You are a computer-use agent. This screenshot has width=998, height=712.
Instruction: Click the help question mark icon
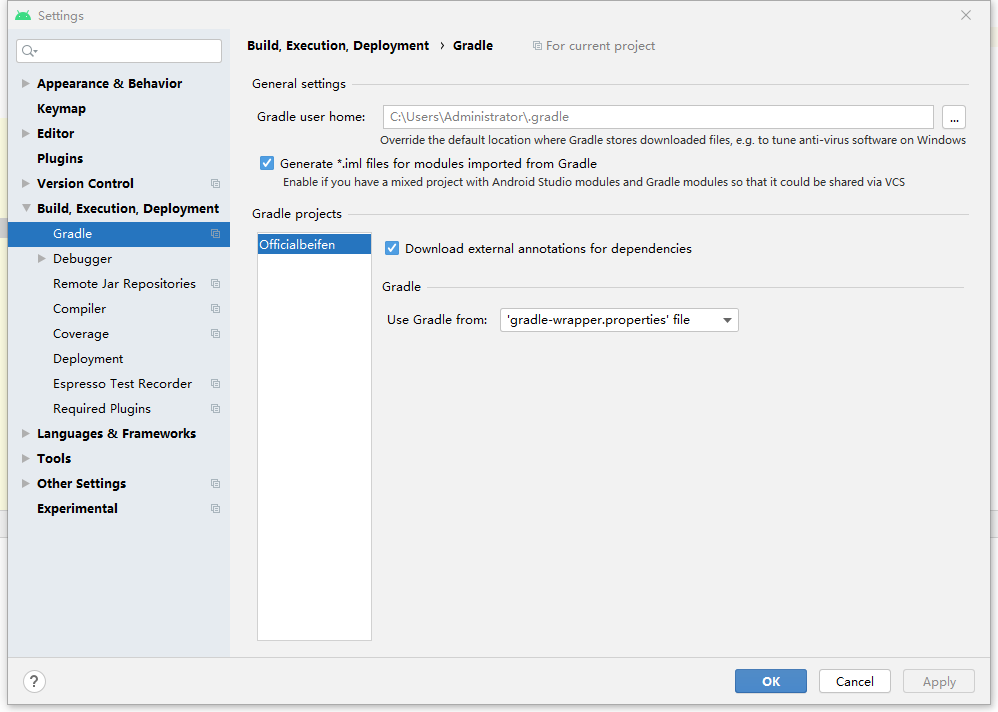click(x=33, y=681)
